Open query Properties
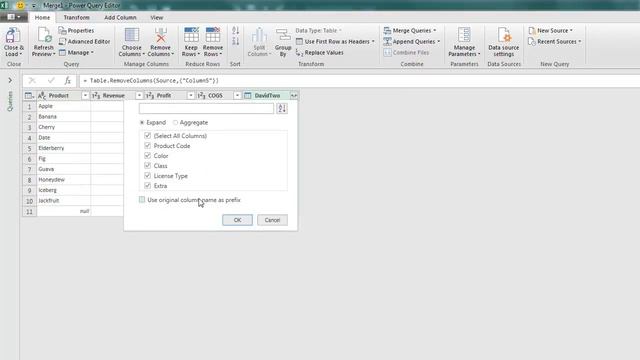This screenshot has height=360, width=640. [x=76, y=31]
